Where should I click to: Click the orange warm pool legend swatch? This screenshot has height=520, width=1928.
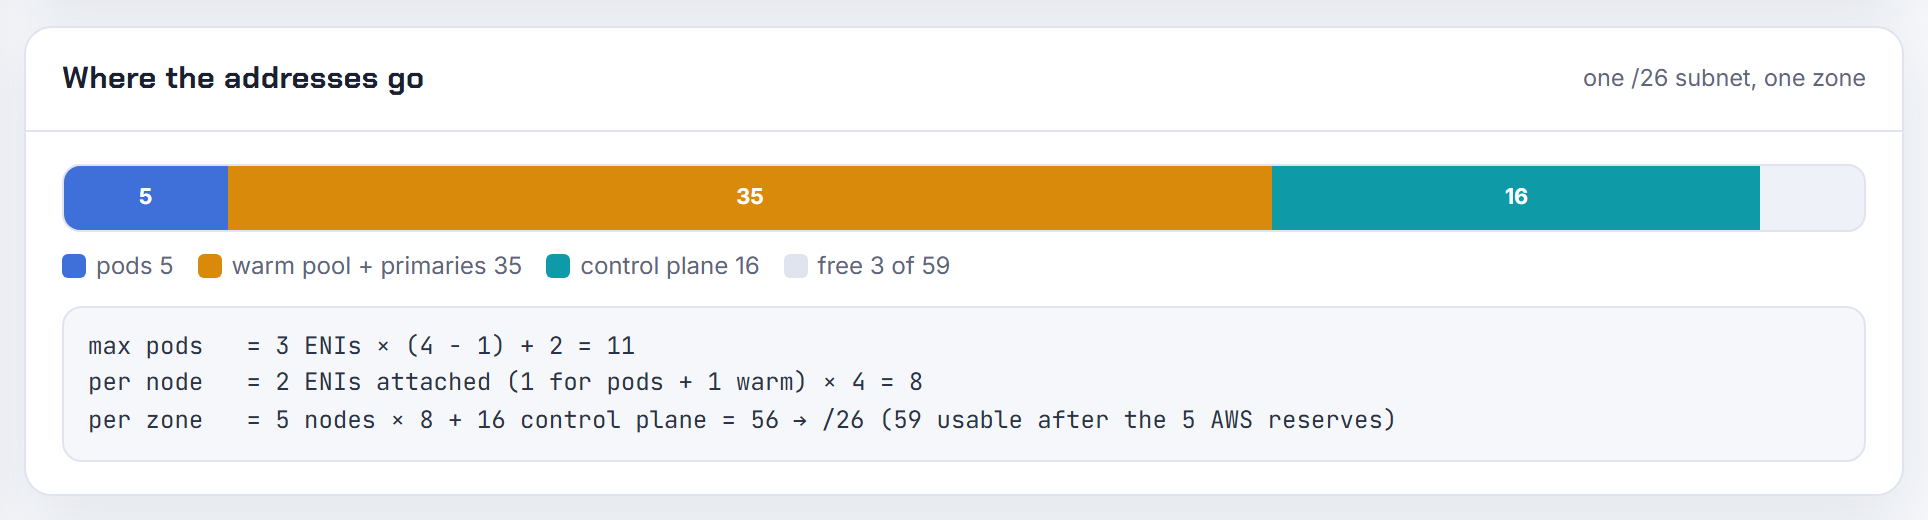(210, 266)
